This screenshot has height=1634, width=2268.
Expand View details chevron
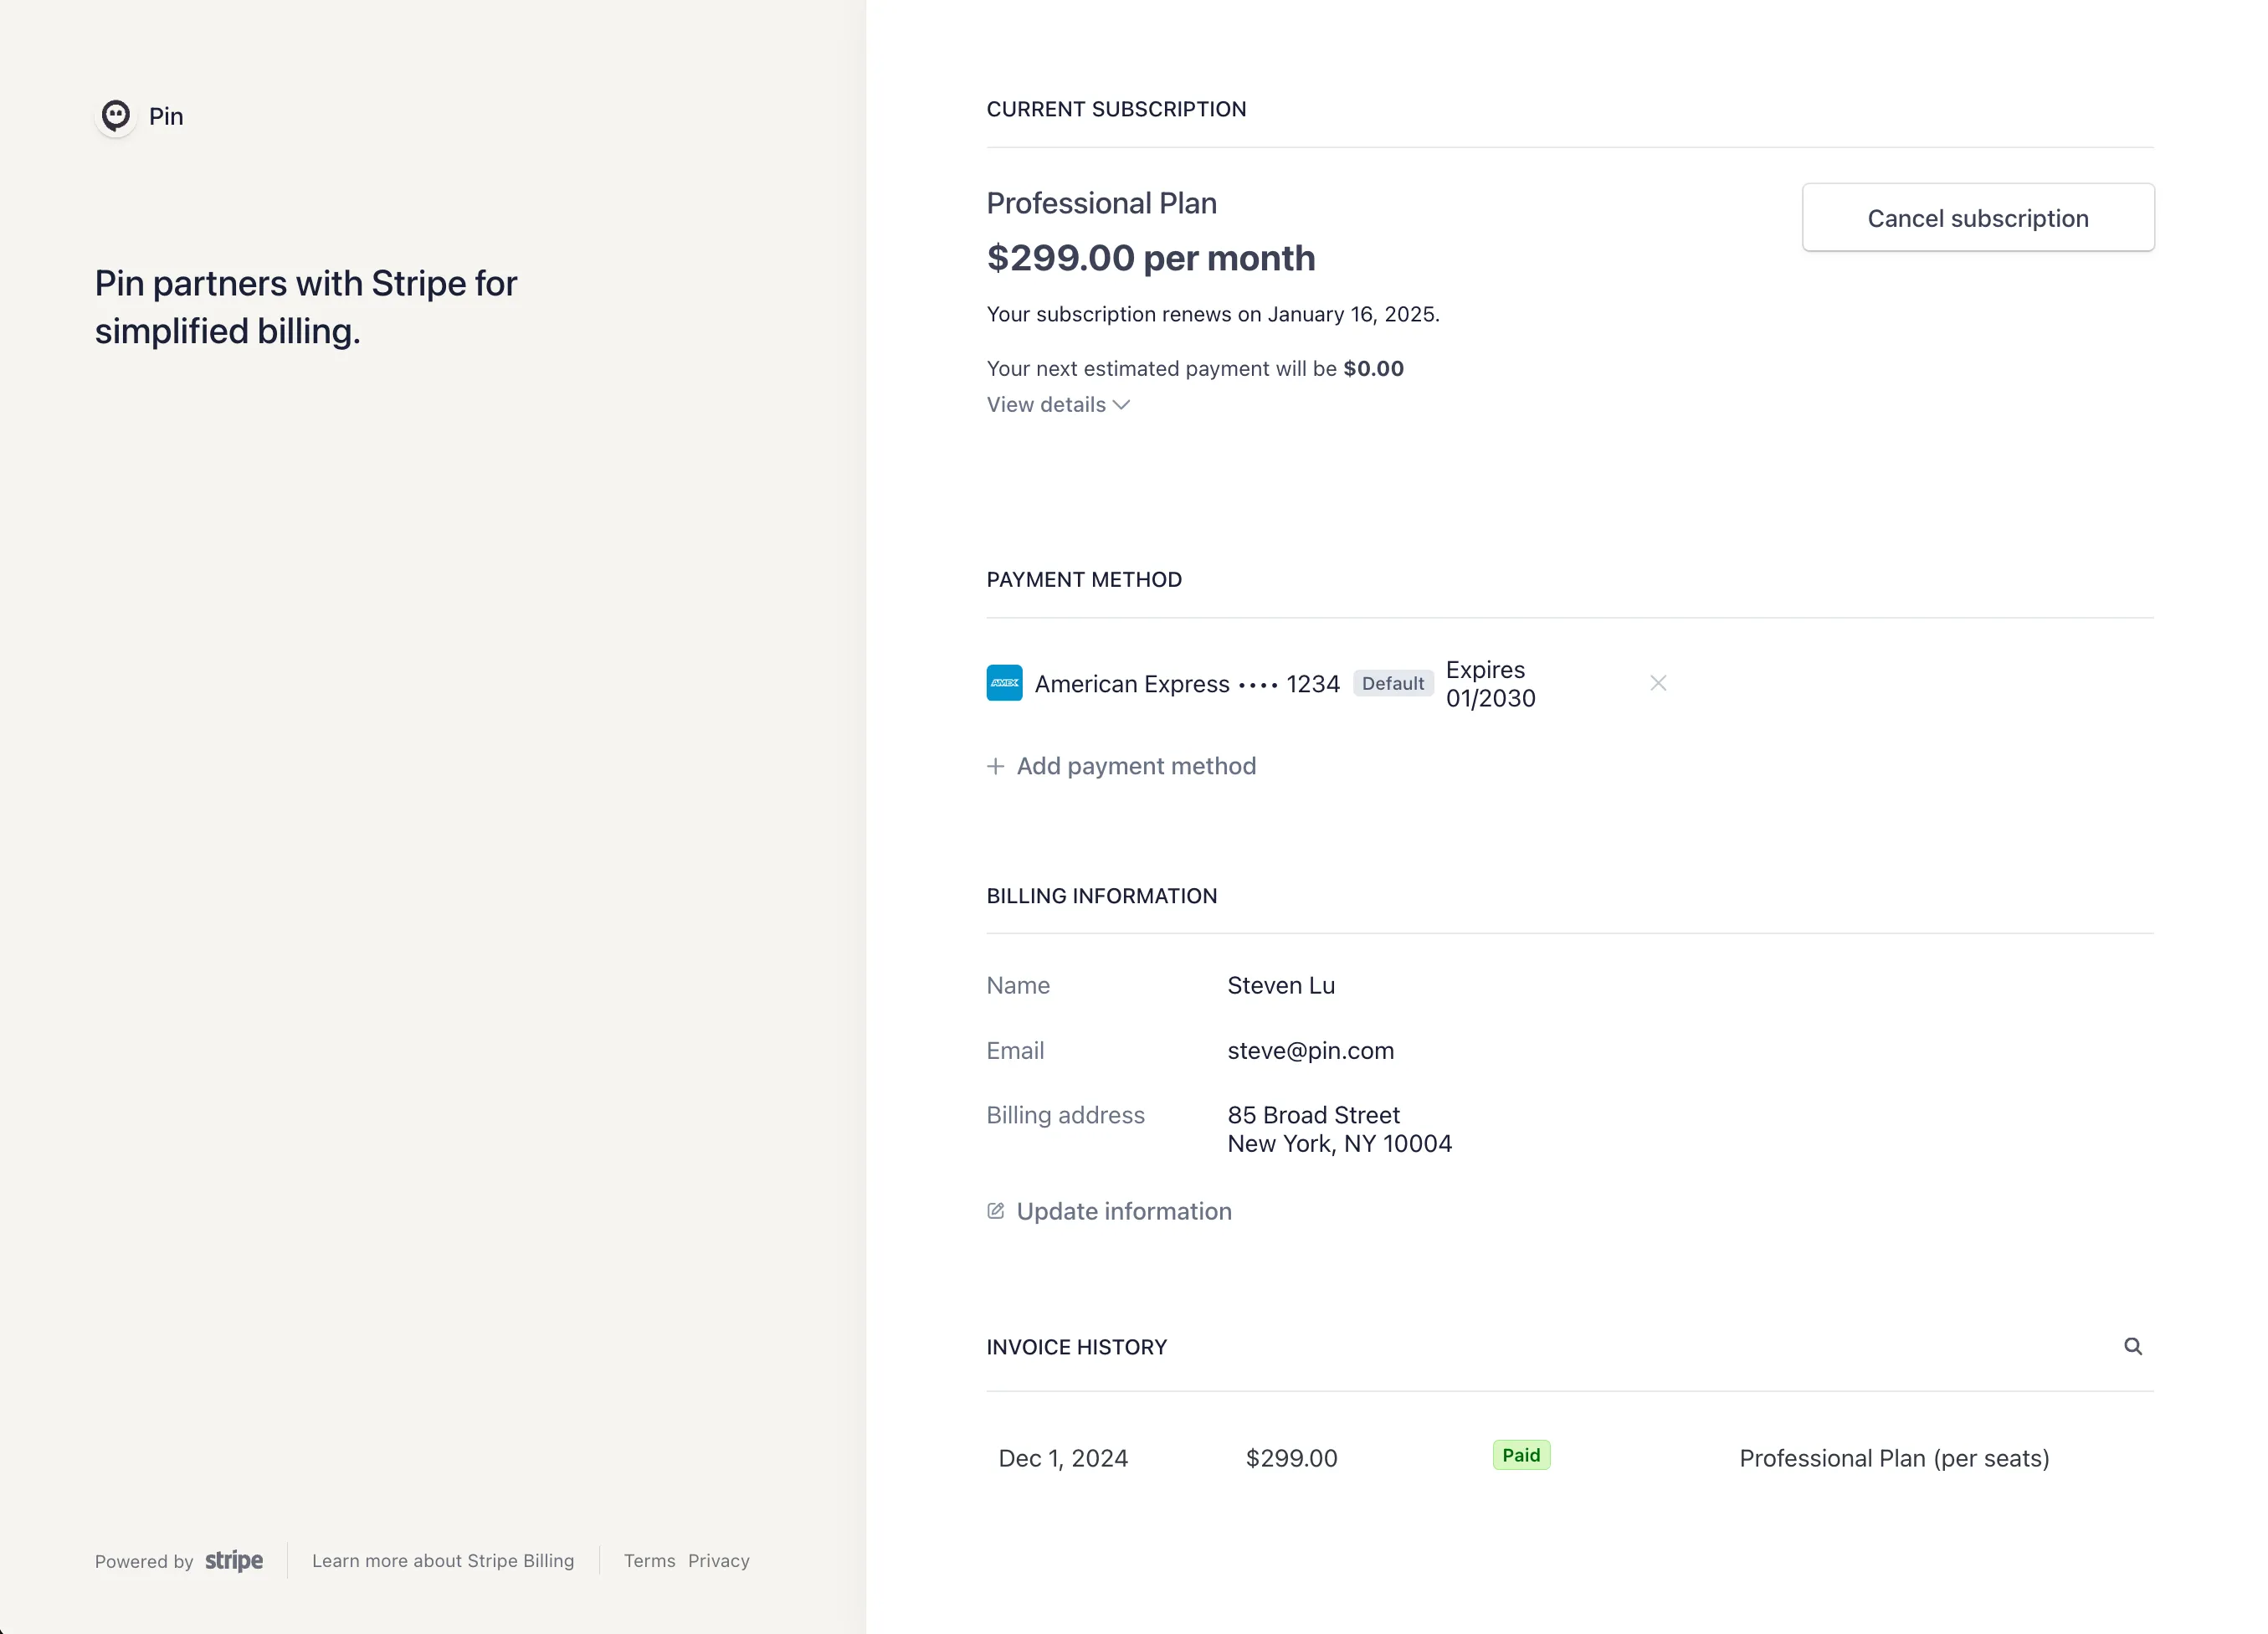click(1121, 405)
